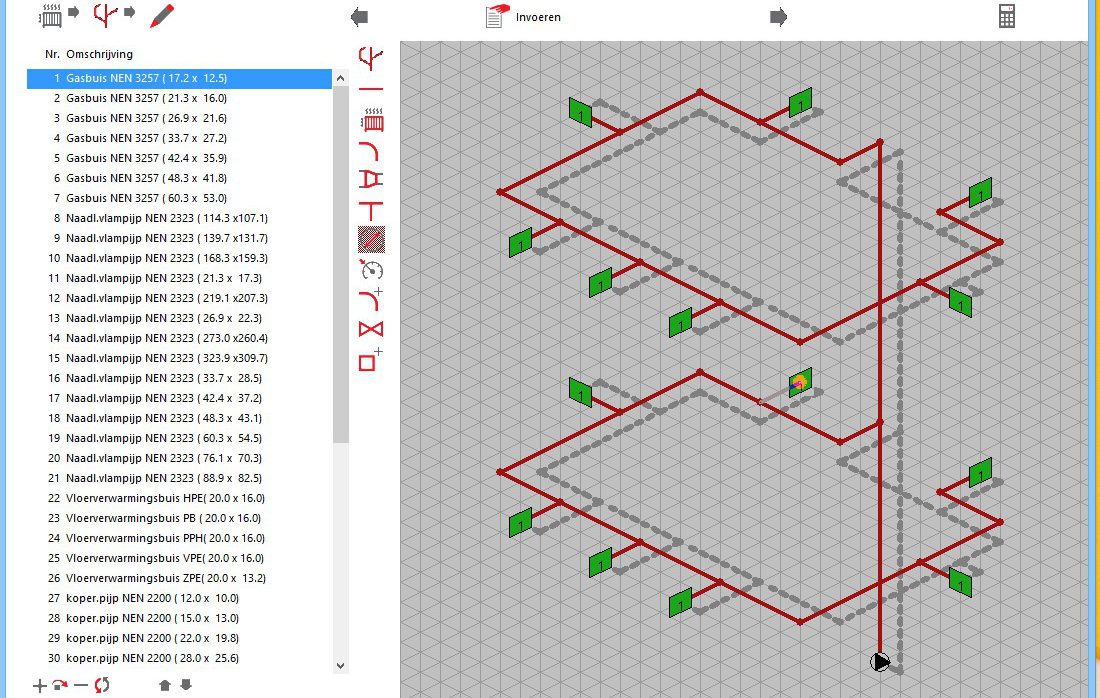
Task: Remove a row with the minus icon
Action: (x=81, y=685)
